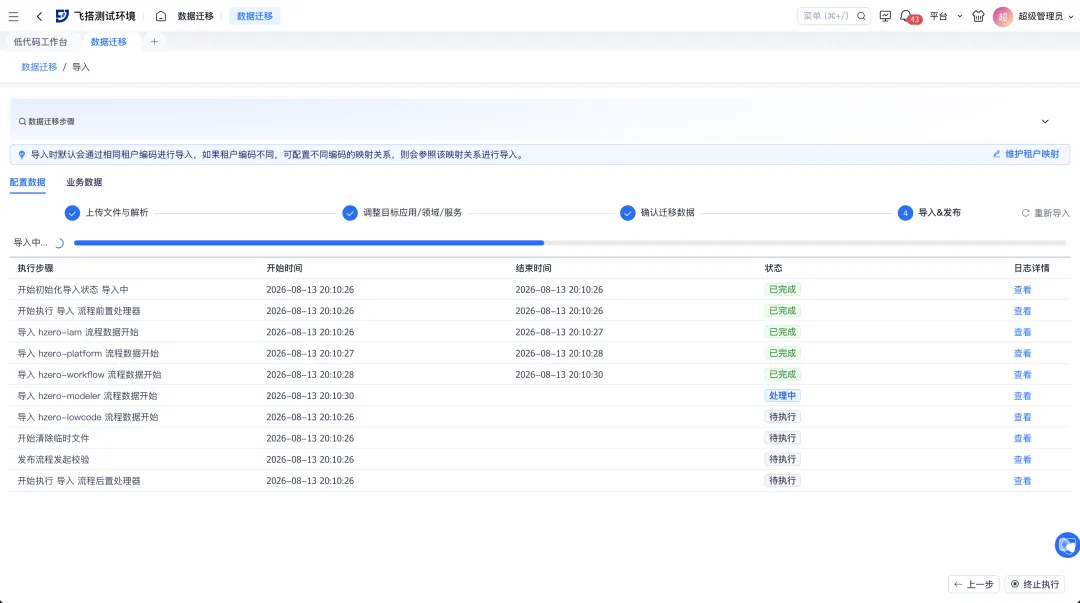Select the 配置数据 tab

(x=28, y=183)
